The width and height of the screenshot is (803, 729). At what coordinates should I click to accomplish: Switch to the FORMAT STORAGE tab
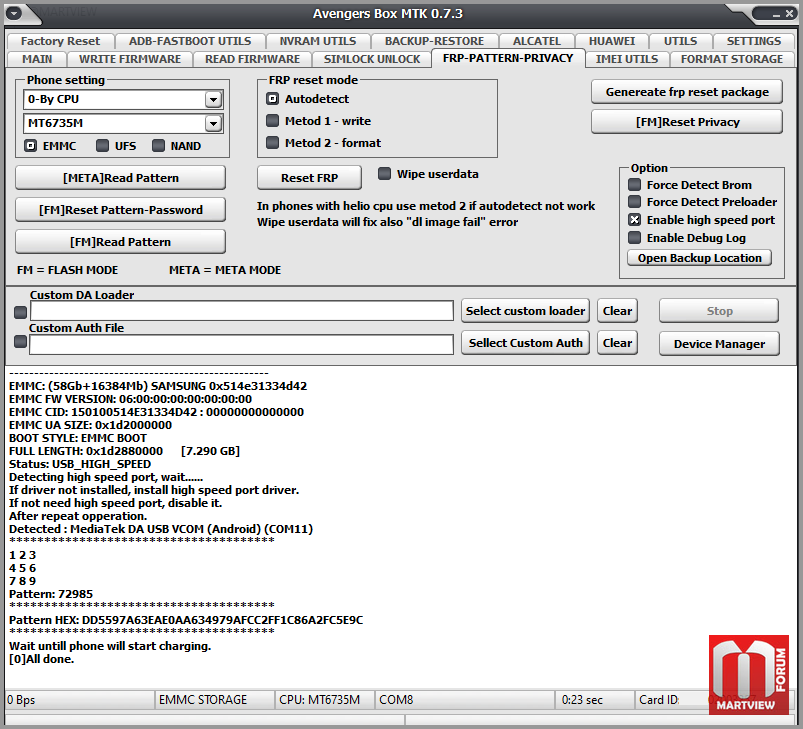coord(732,59)
